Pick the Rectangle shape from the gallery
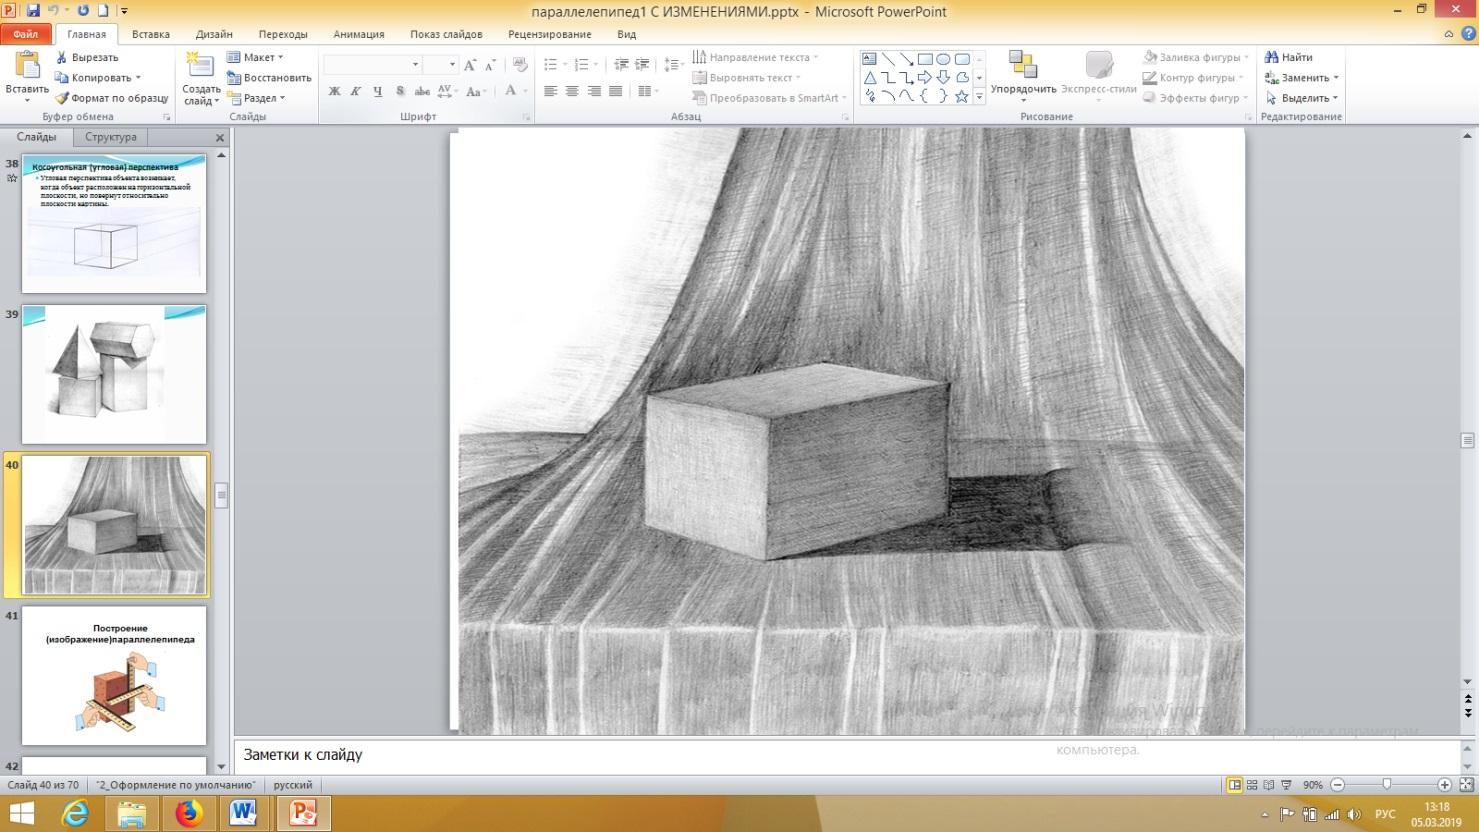Viewport: 1479px width, 832px height. click(925, 59)
